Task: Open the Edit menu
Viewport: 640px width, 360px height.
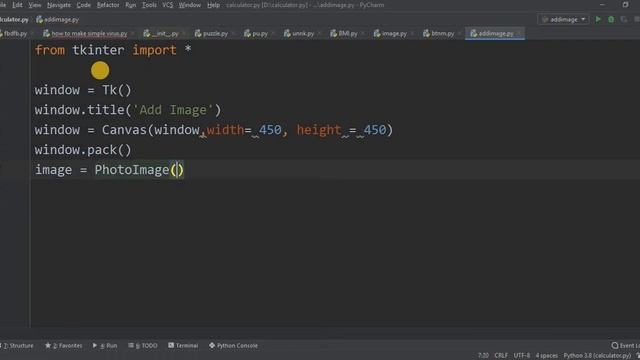Action: point(17,5)
